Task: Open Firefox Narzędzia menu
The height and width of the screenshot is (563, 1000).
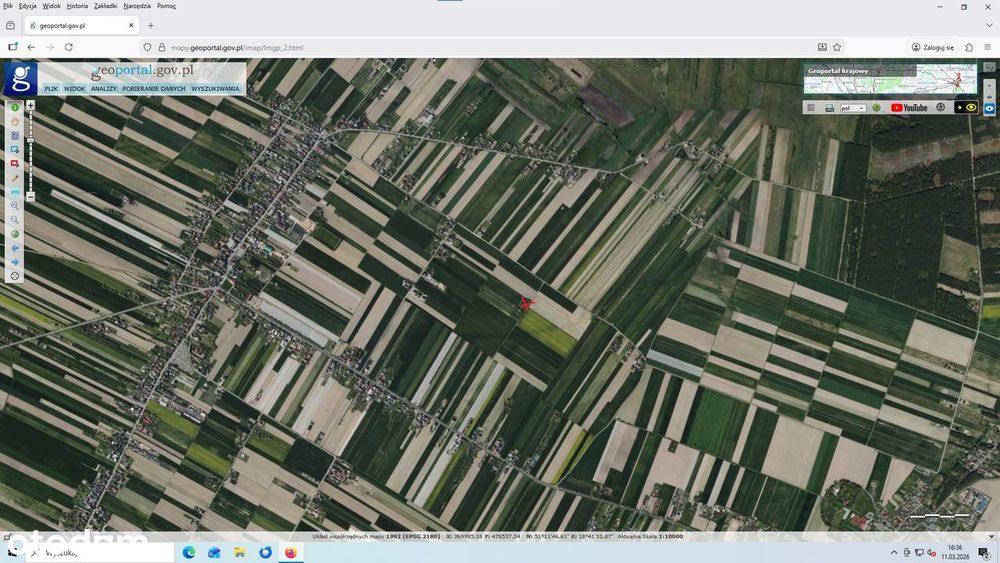Action: click(x=137, y=6)
